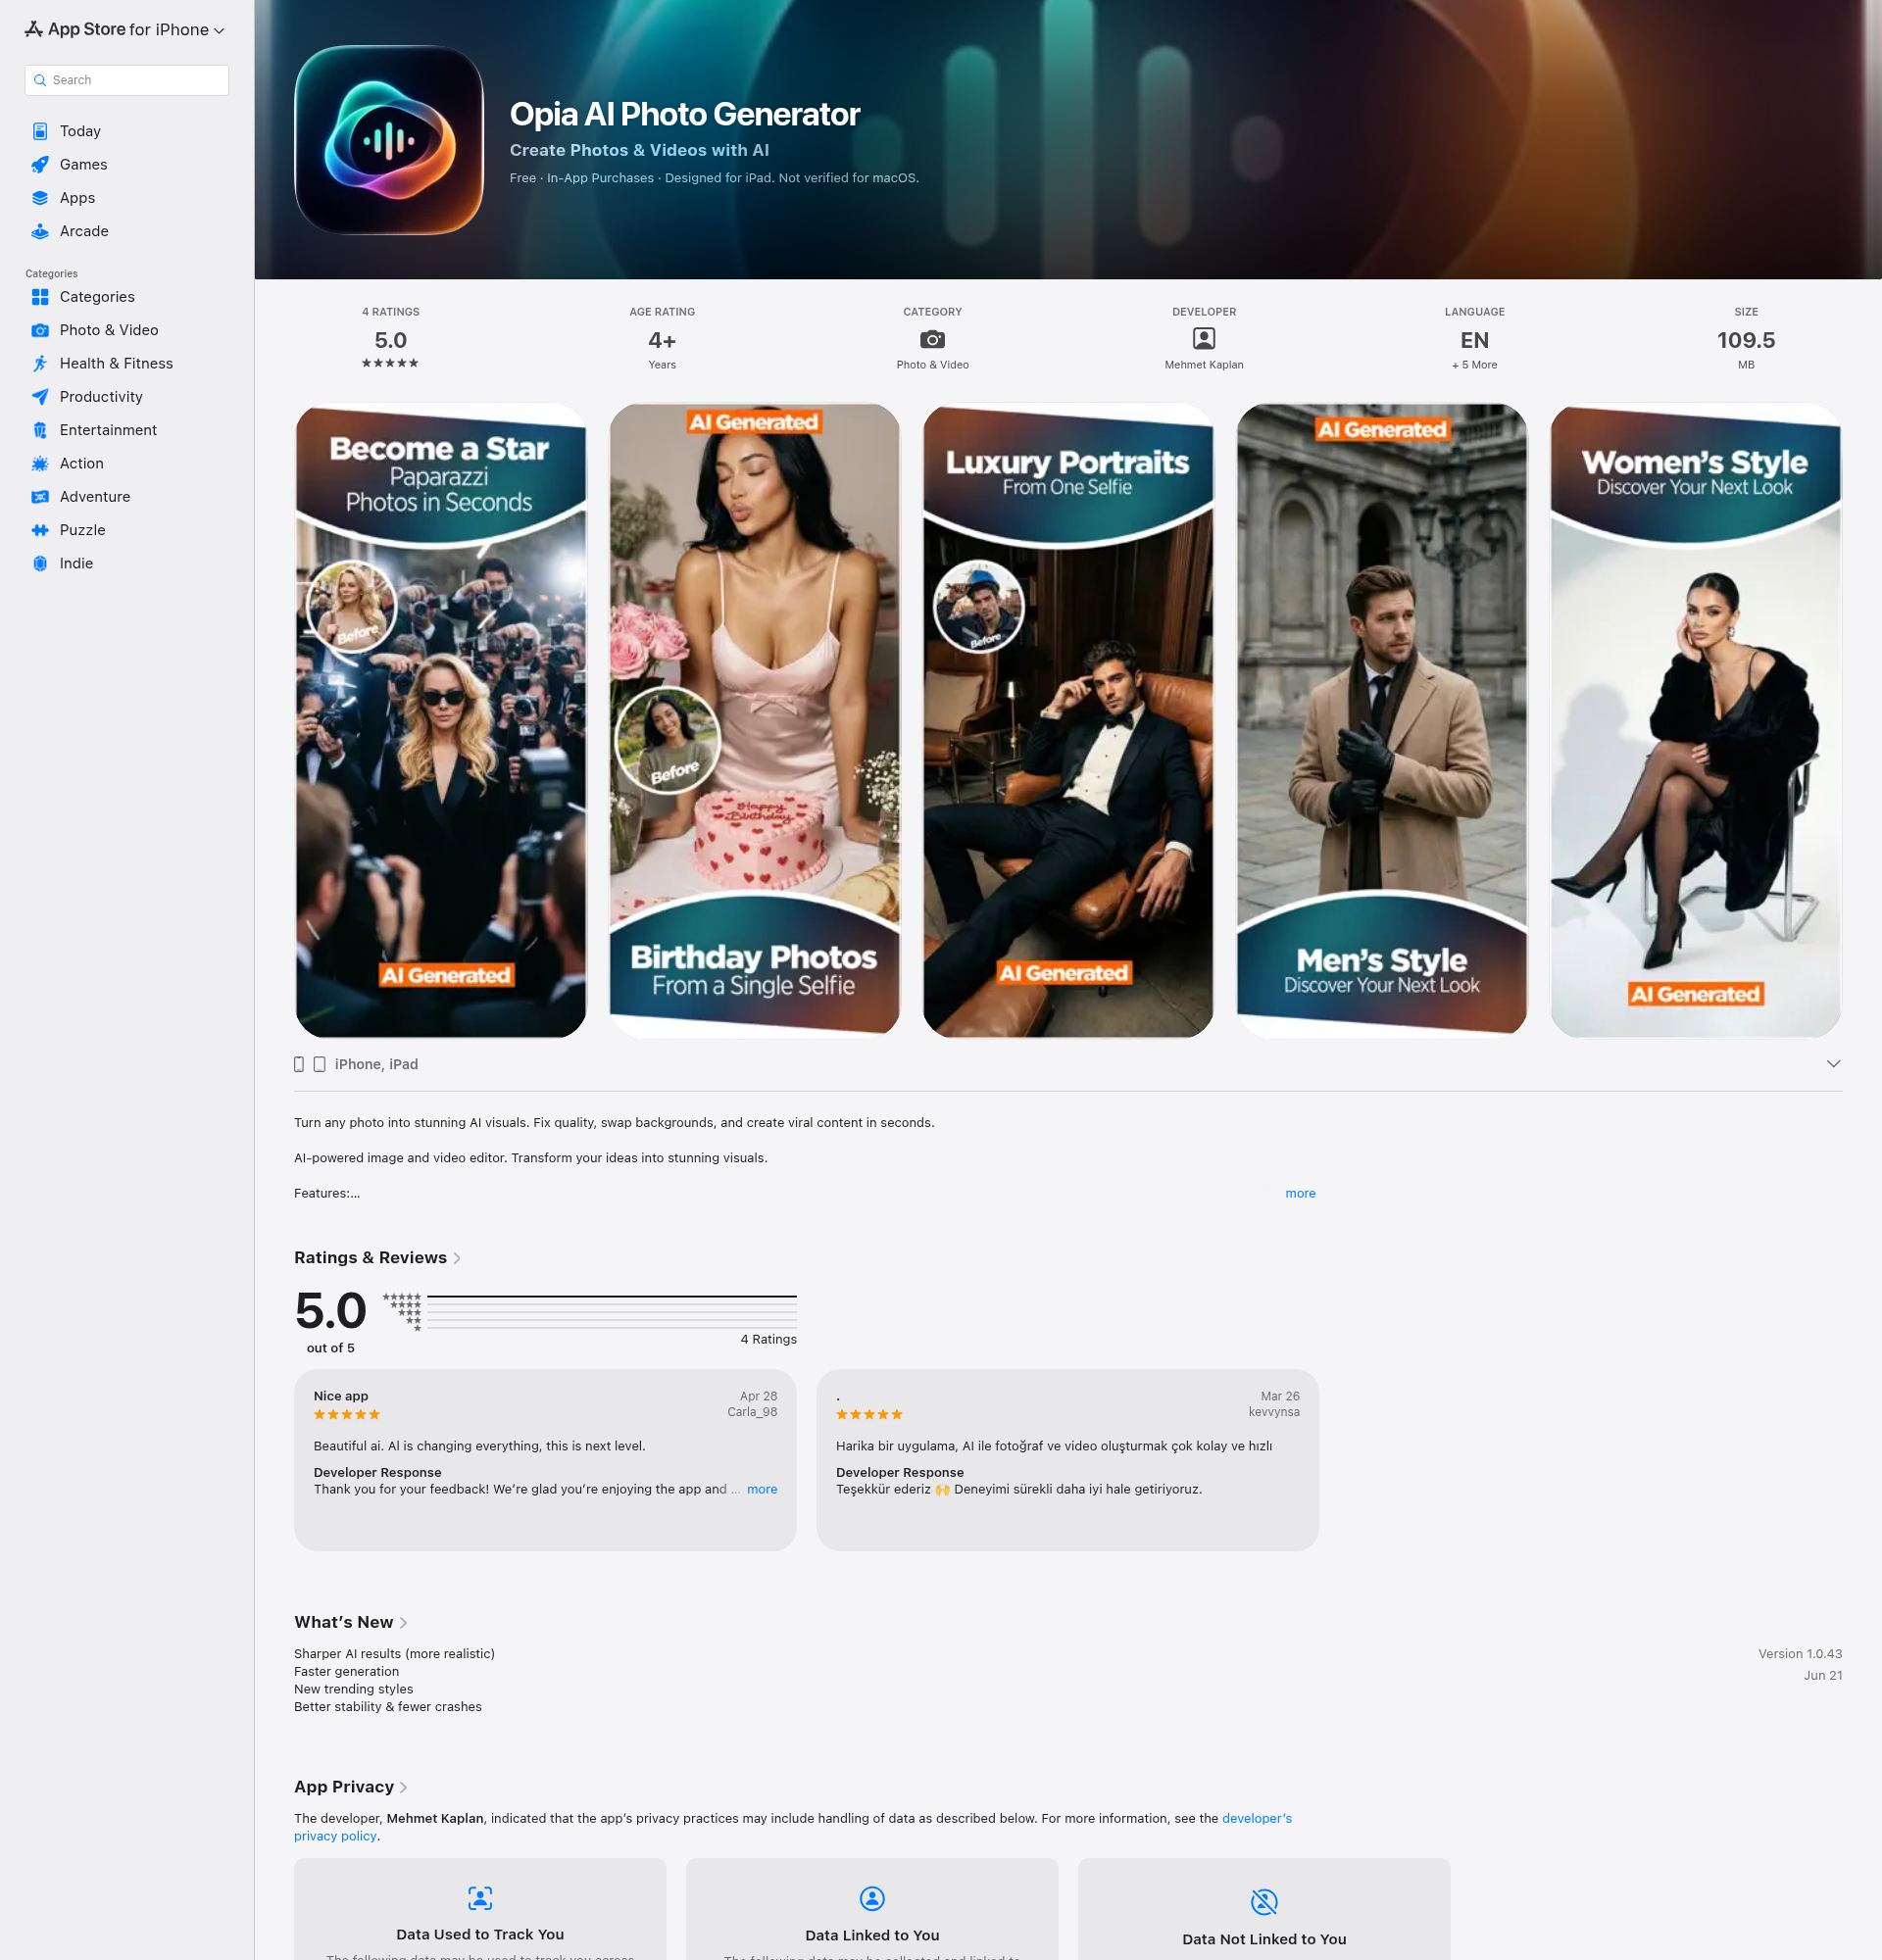Click the App Store logo icon
The width and height of the screenshot is (1882, 1960).
click(x=34, y=29)
